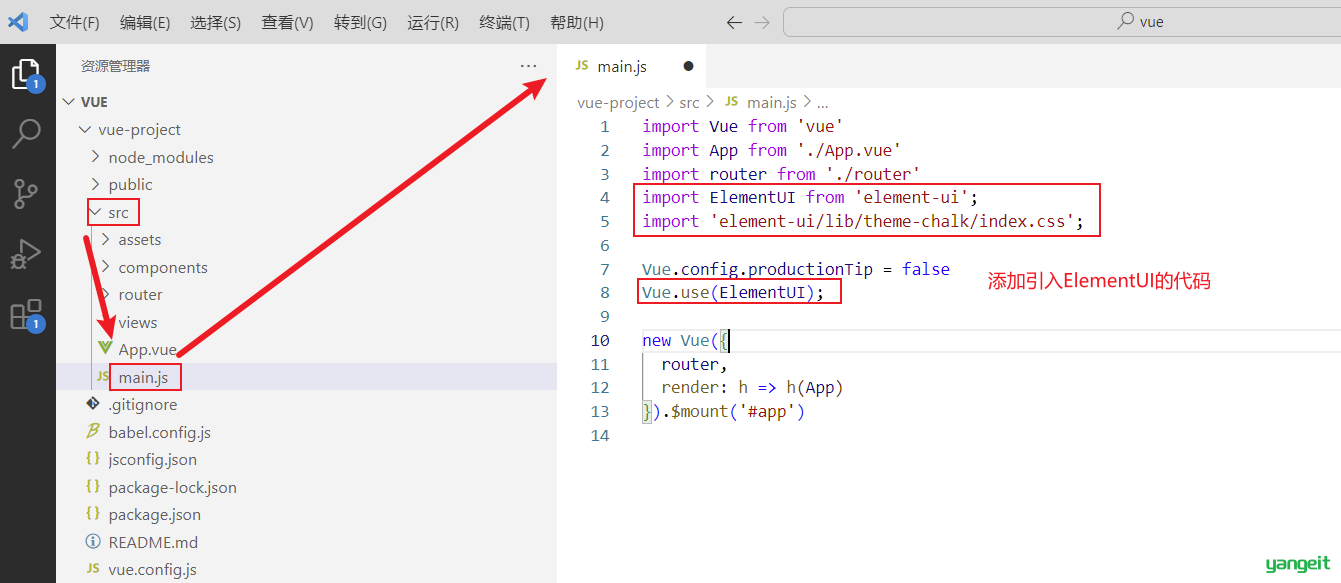
Task: Expand the components folder
Action: (x=105, y=267)
